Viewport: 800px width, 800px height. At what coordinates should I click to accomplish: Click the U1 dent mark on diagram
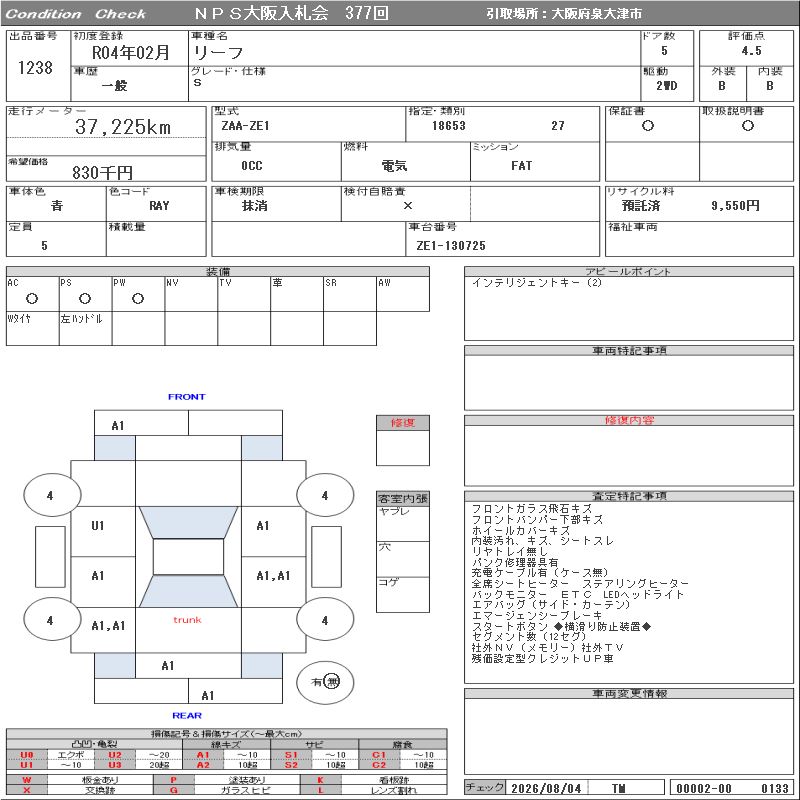[98, 526]
